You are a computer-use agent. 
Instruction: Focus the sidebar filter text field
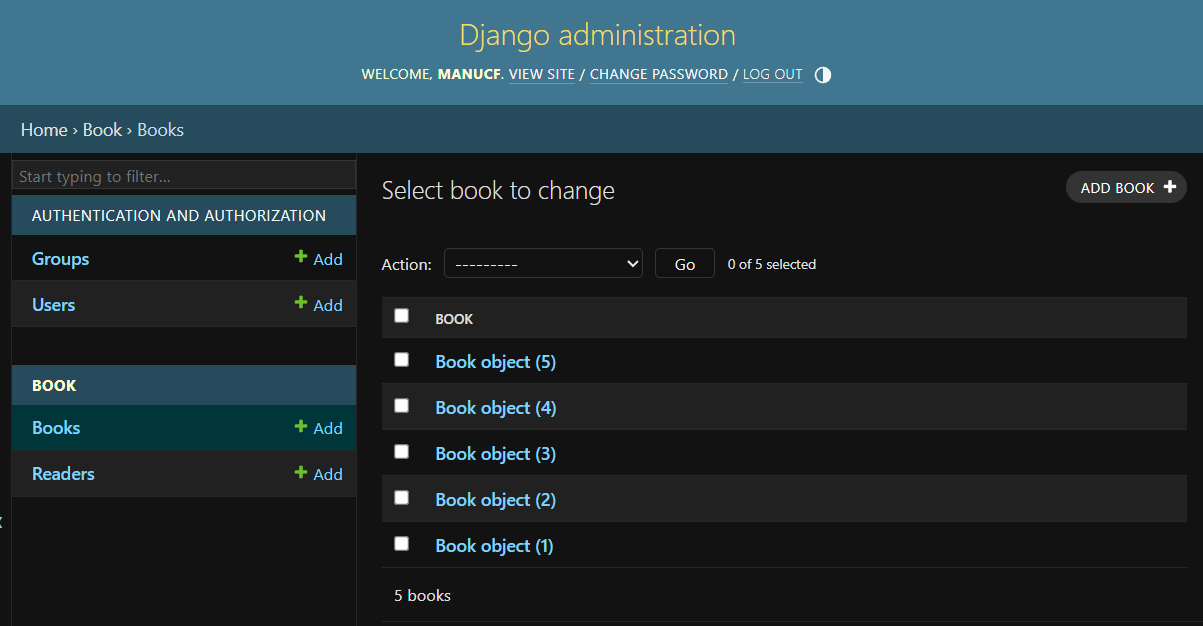tap(184, 176)
